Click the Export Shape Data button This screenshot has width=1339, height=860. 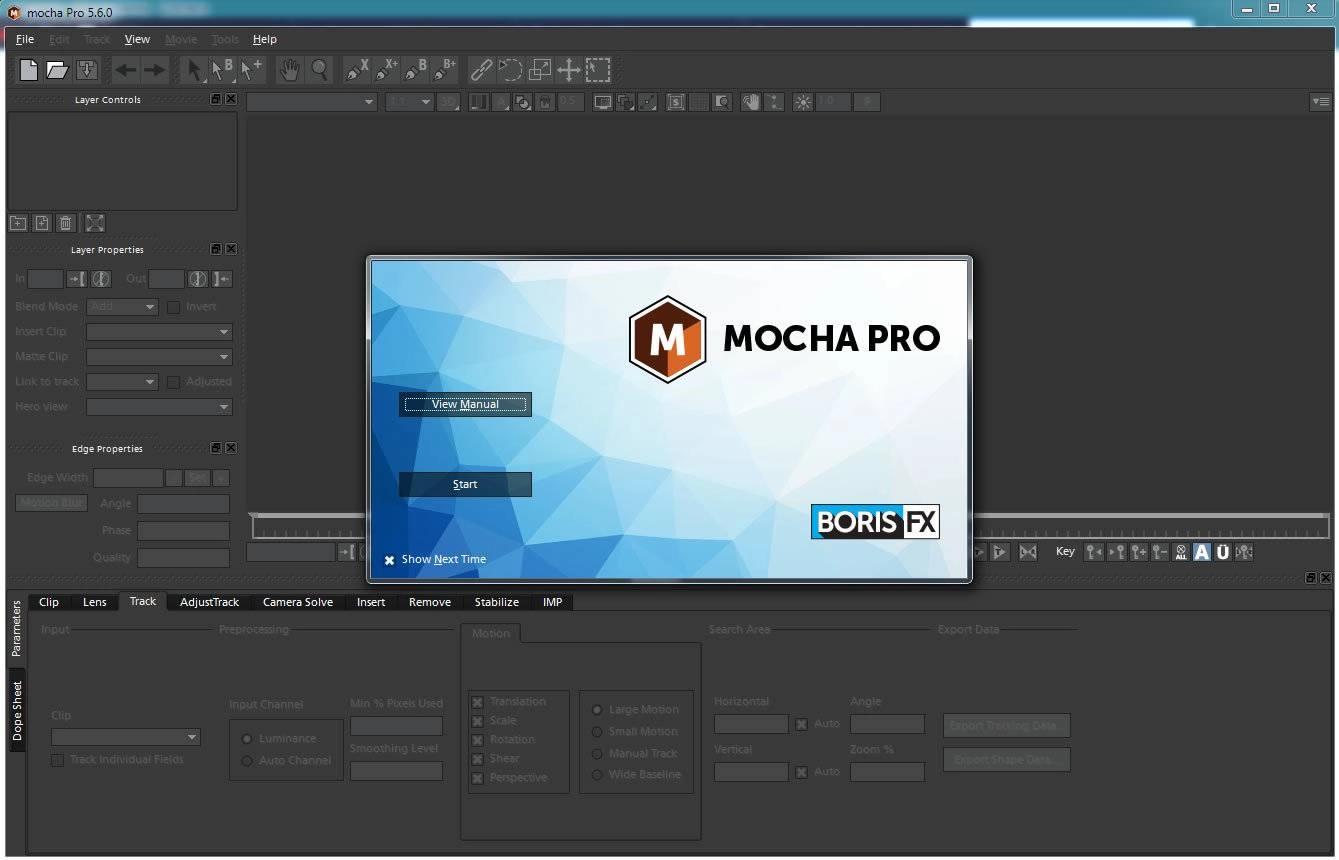pyautogui.click(x=1007, y=760)
